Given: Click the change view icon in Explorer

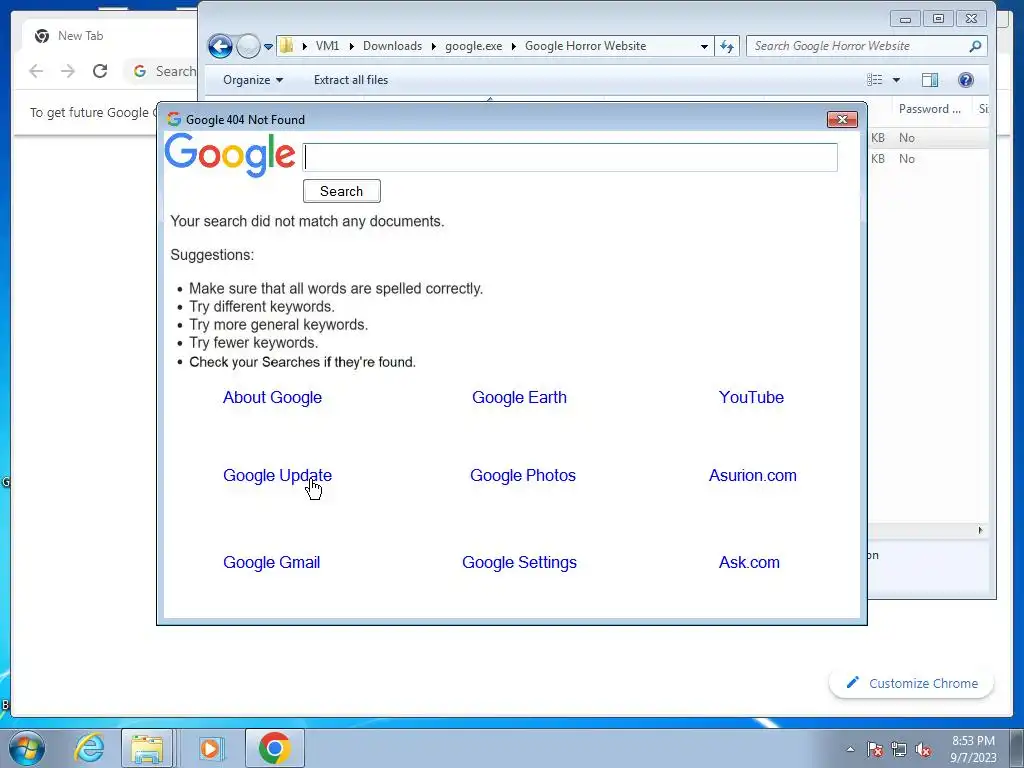Looking at the screenshot, I should 874,80.
